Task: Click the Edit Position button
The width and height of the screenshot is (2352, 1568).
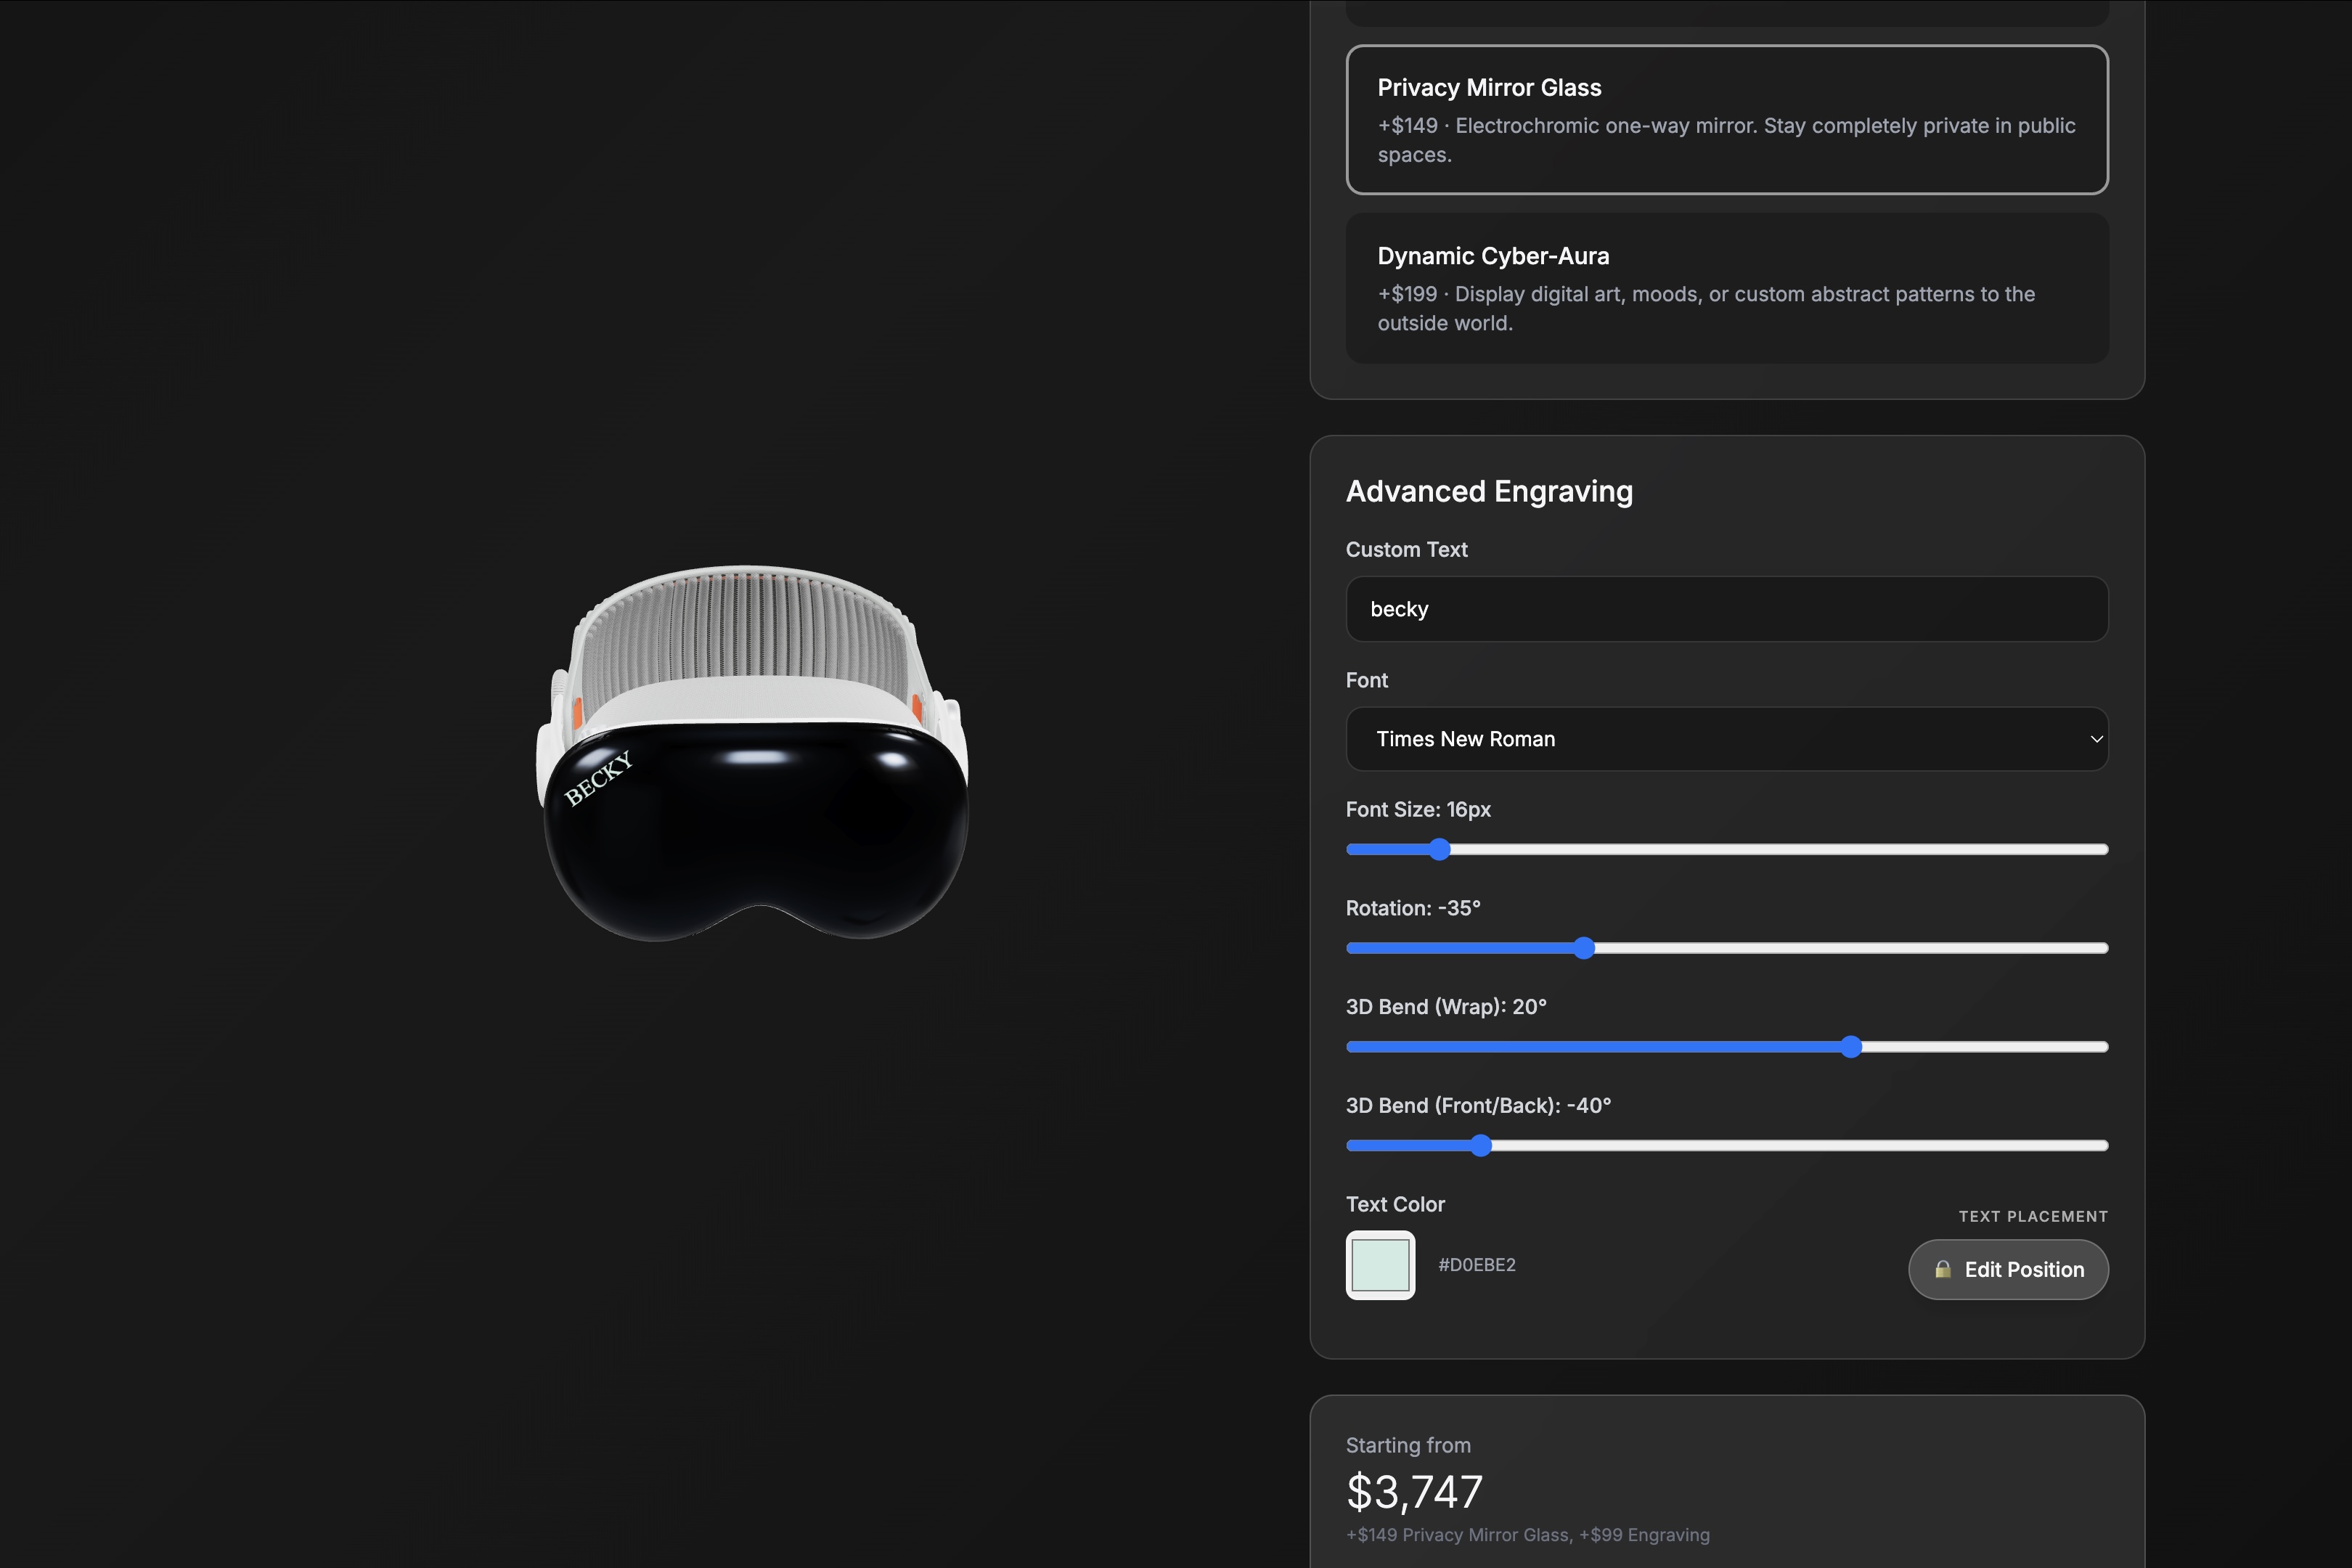Action: pyautogui.click(x=2008, y=1269)
